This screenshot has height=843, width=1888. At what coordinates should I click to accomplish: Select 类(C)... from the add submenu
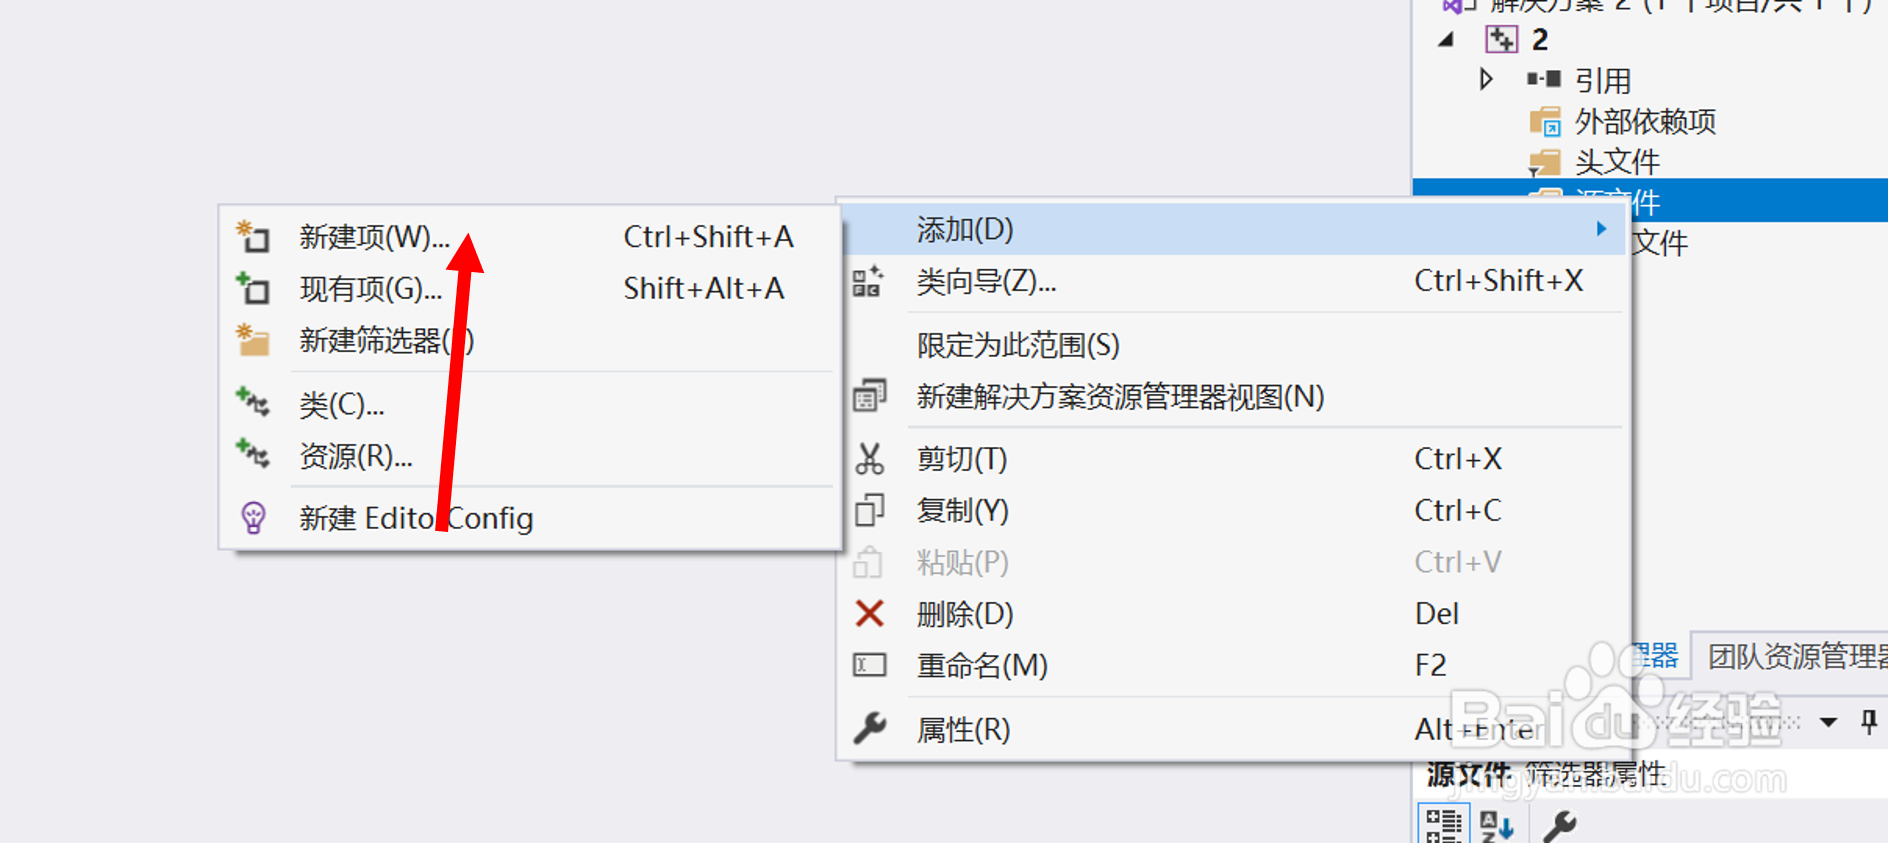click(x=342, y=405)
